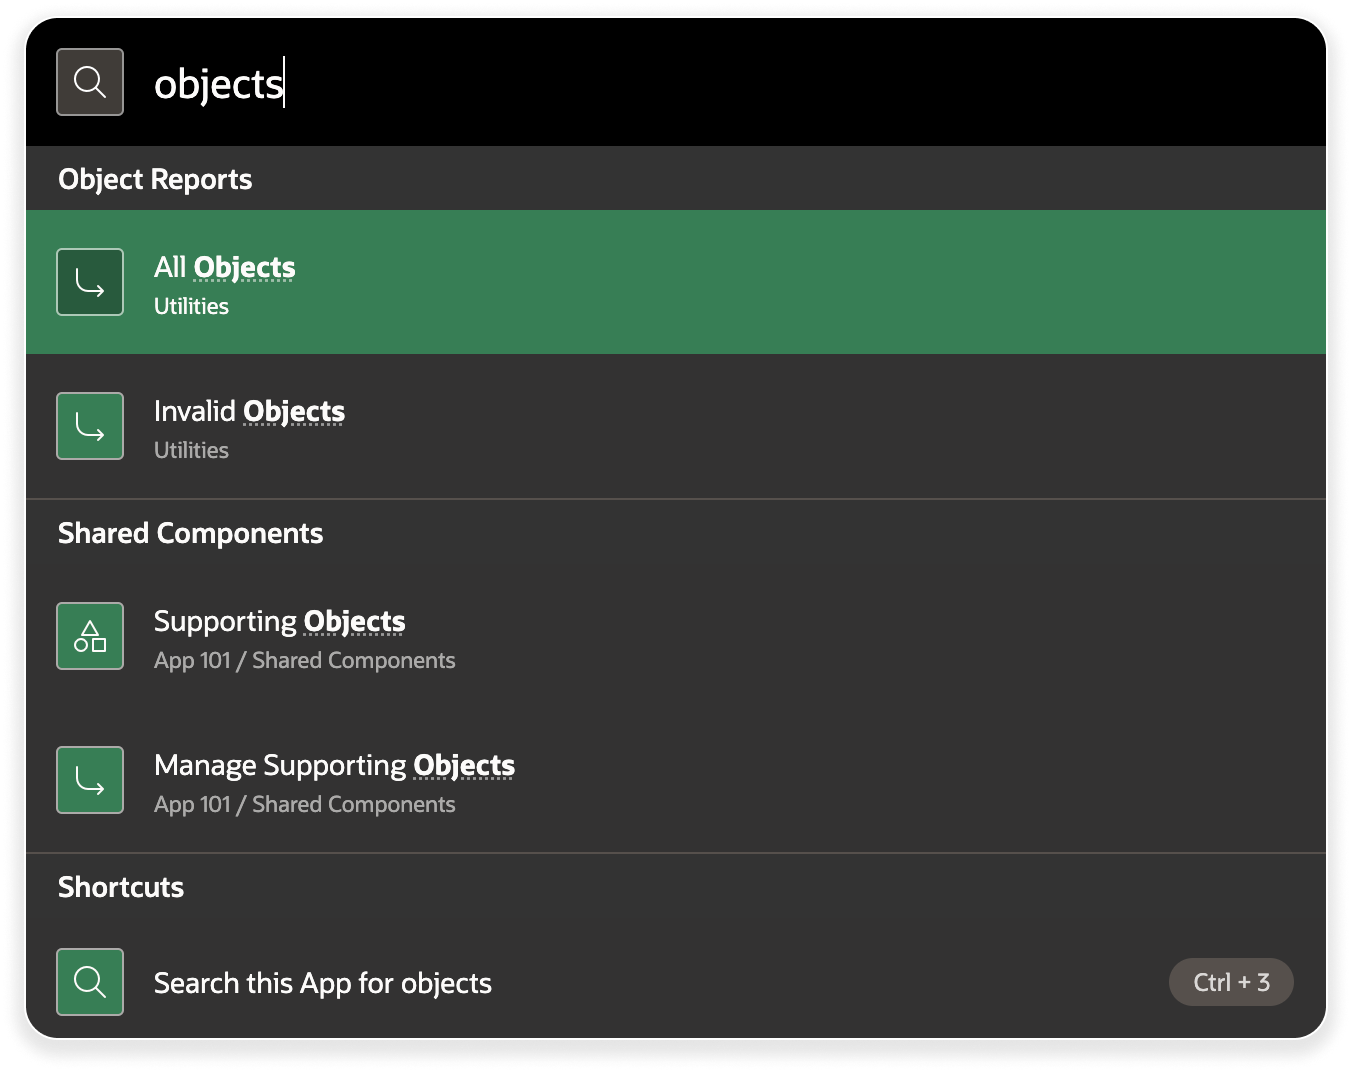Viewport: 1352px width, 1072px height.
Task: Click the Shared Components section header
Action: click(x=190, y=534)
